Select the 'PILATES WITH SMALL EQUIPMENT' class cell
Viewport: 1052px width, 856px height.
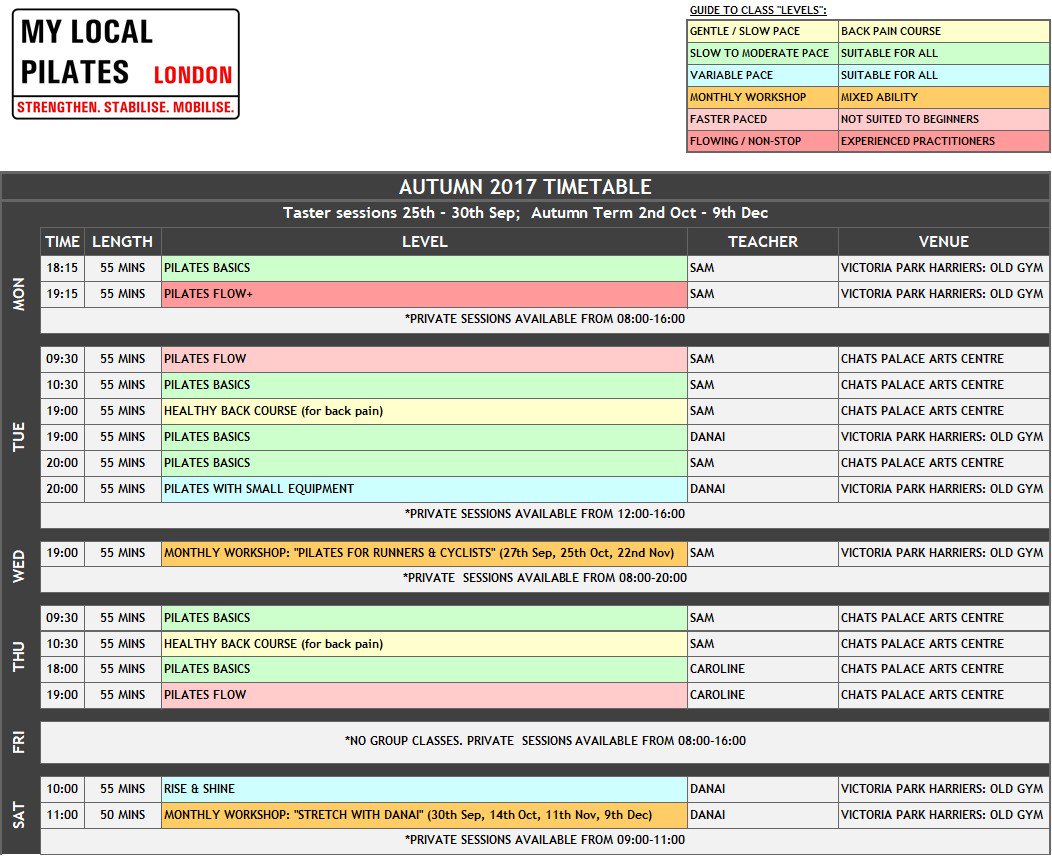click(x=425, y=489)
